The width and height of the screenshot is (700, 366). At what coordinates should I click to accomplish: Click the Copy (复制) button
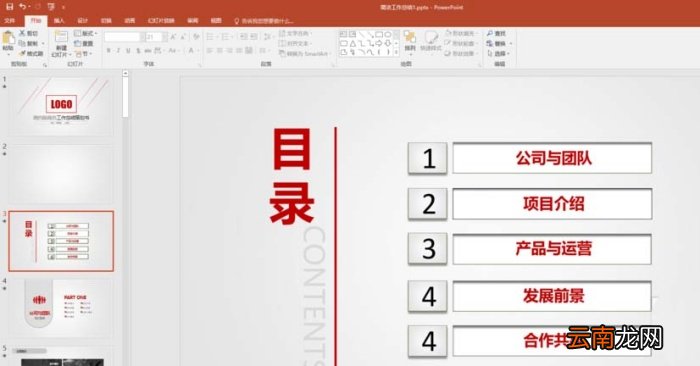point(29,43)
